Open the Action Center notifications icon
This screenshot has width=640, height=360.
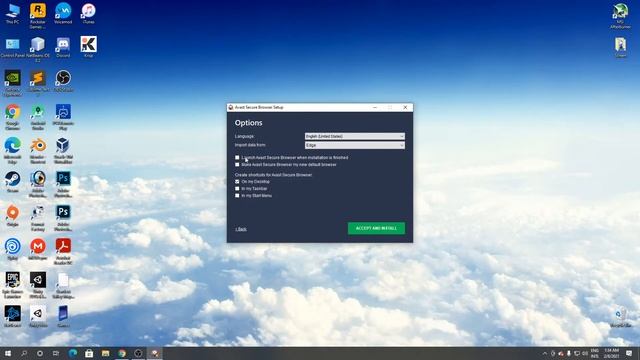coord(629,353)
